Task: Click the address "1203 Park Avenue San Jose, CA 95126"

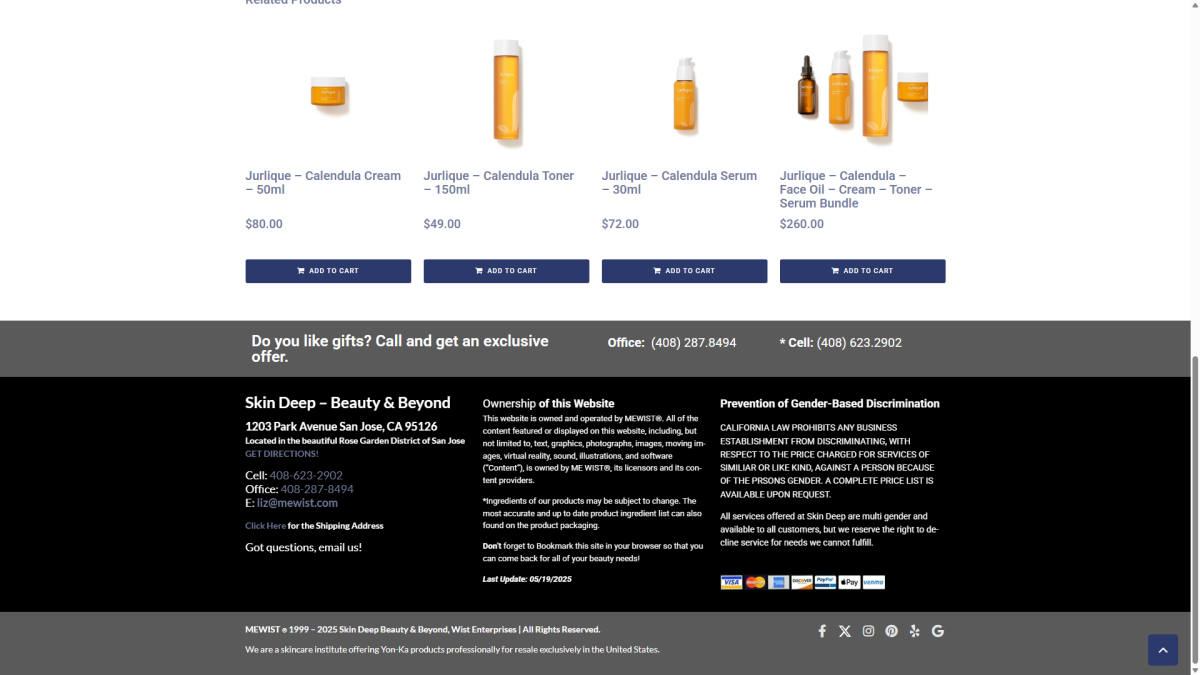Action: 341,427
